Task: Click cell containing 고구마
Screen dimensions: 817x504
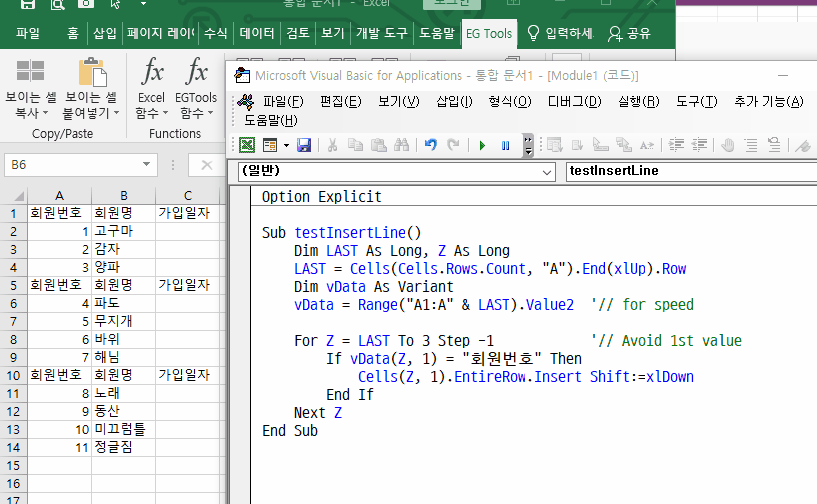Action: pyautogui.click(x=123, y=231)
